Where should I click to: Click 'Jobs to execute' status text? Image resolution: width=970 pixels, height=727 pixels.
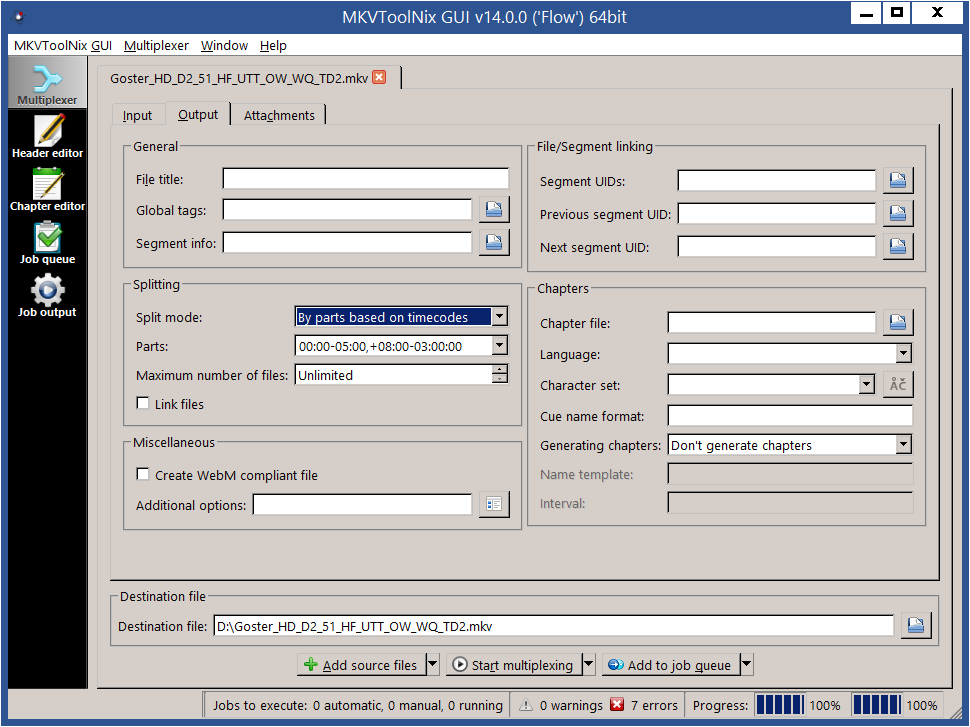358,705
